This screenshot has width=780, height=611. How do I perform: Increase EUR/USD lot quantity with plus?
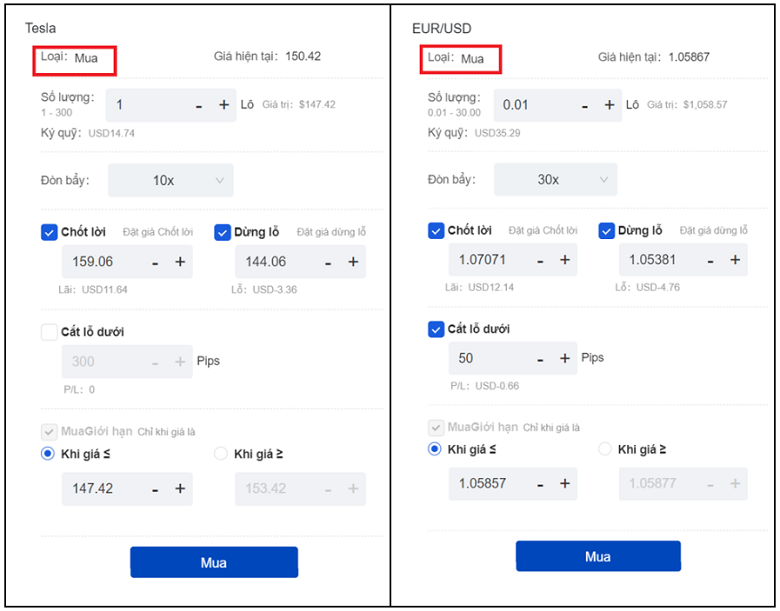click(609, 105)
